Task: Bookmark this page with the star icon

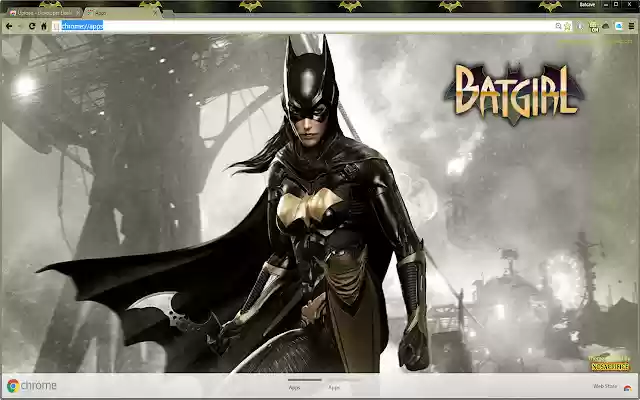Action: (567, 27)
